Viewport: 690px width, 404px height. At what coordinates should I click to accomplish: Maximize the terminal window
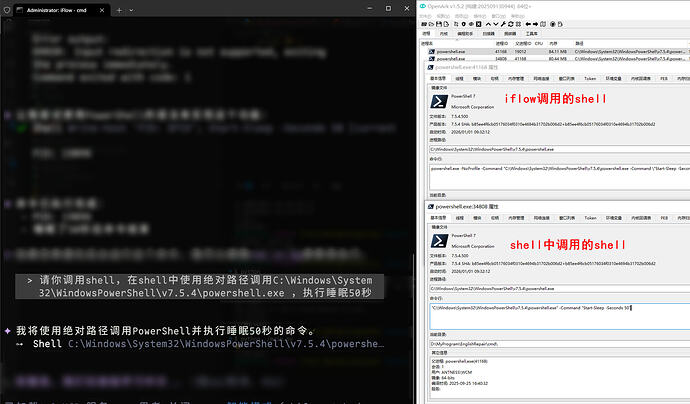[388, 8]
